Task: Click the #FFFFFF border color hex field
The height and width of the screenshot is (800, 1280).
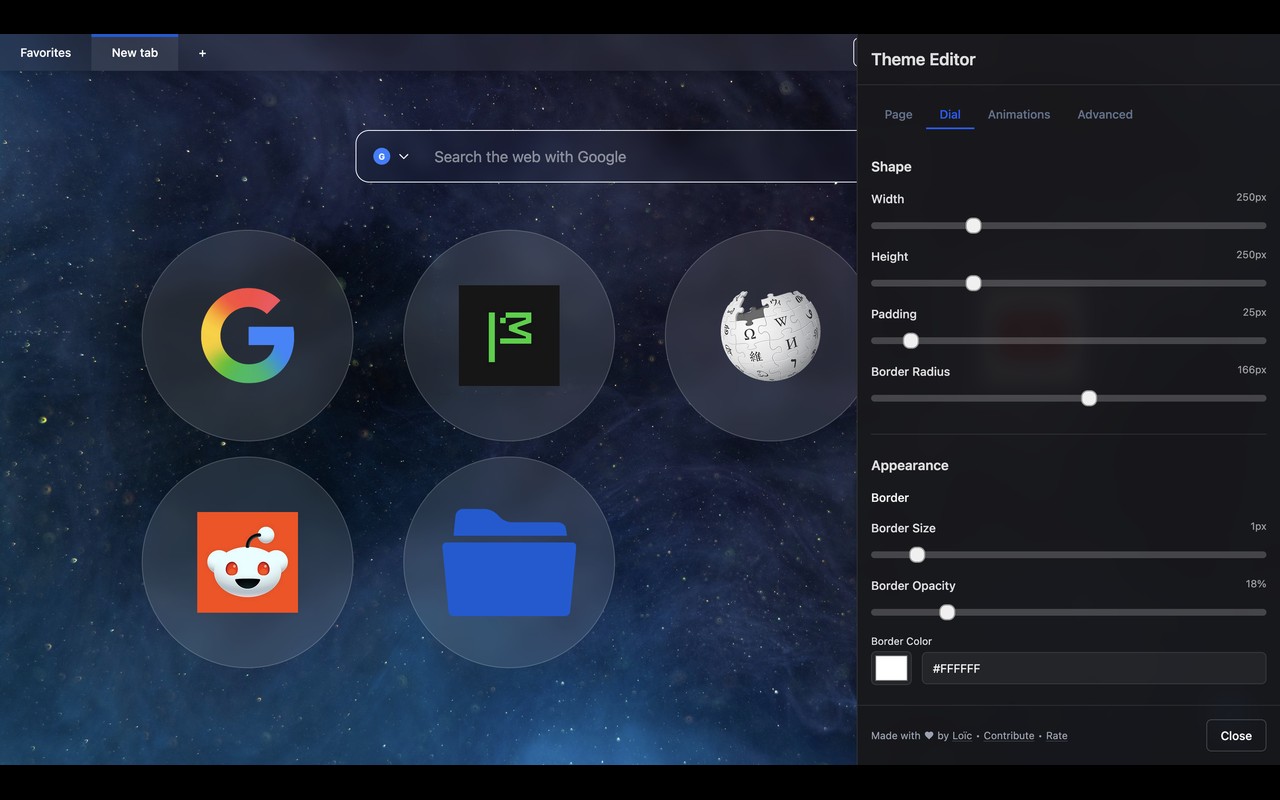Action: [1094, 668]
